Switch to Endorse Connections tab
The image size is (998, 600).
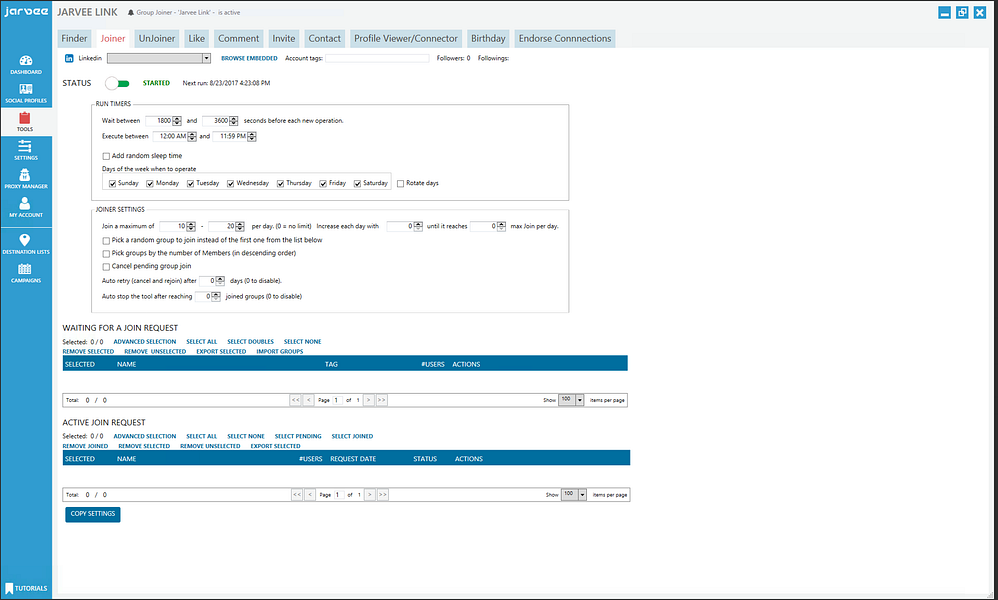point(565,38)
